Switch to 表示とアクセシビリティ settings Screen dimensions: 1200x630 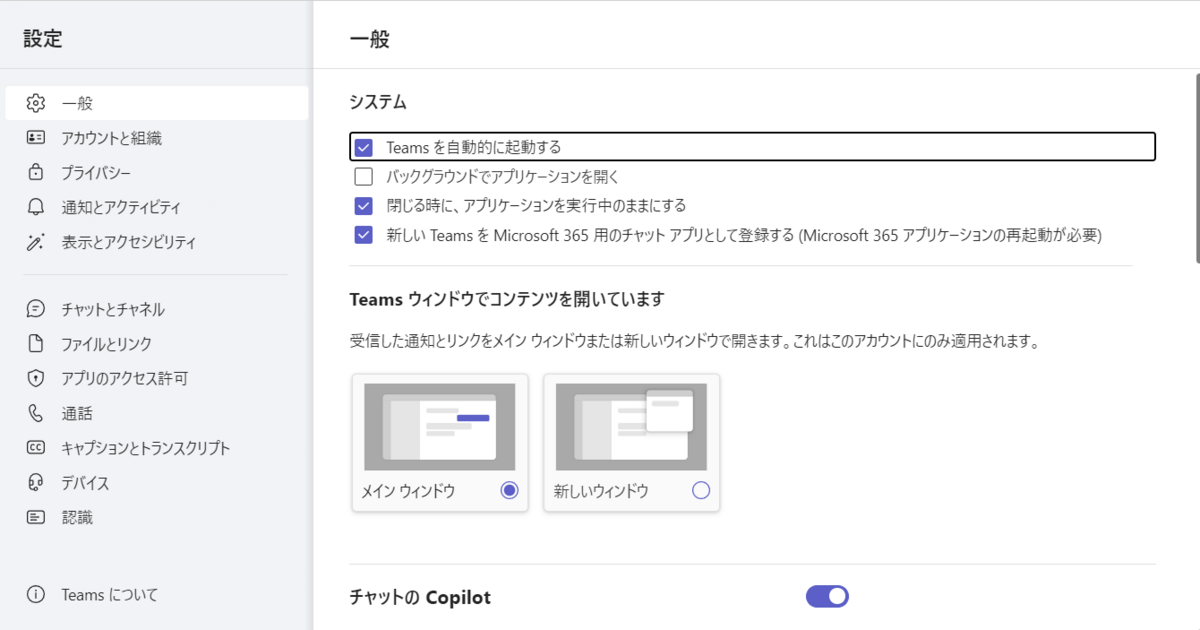[x=157, y=242]
